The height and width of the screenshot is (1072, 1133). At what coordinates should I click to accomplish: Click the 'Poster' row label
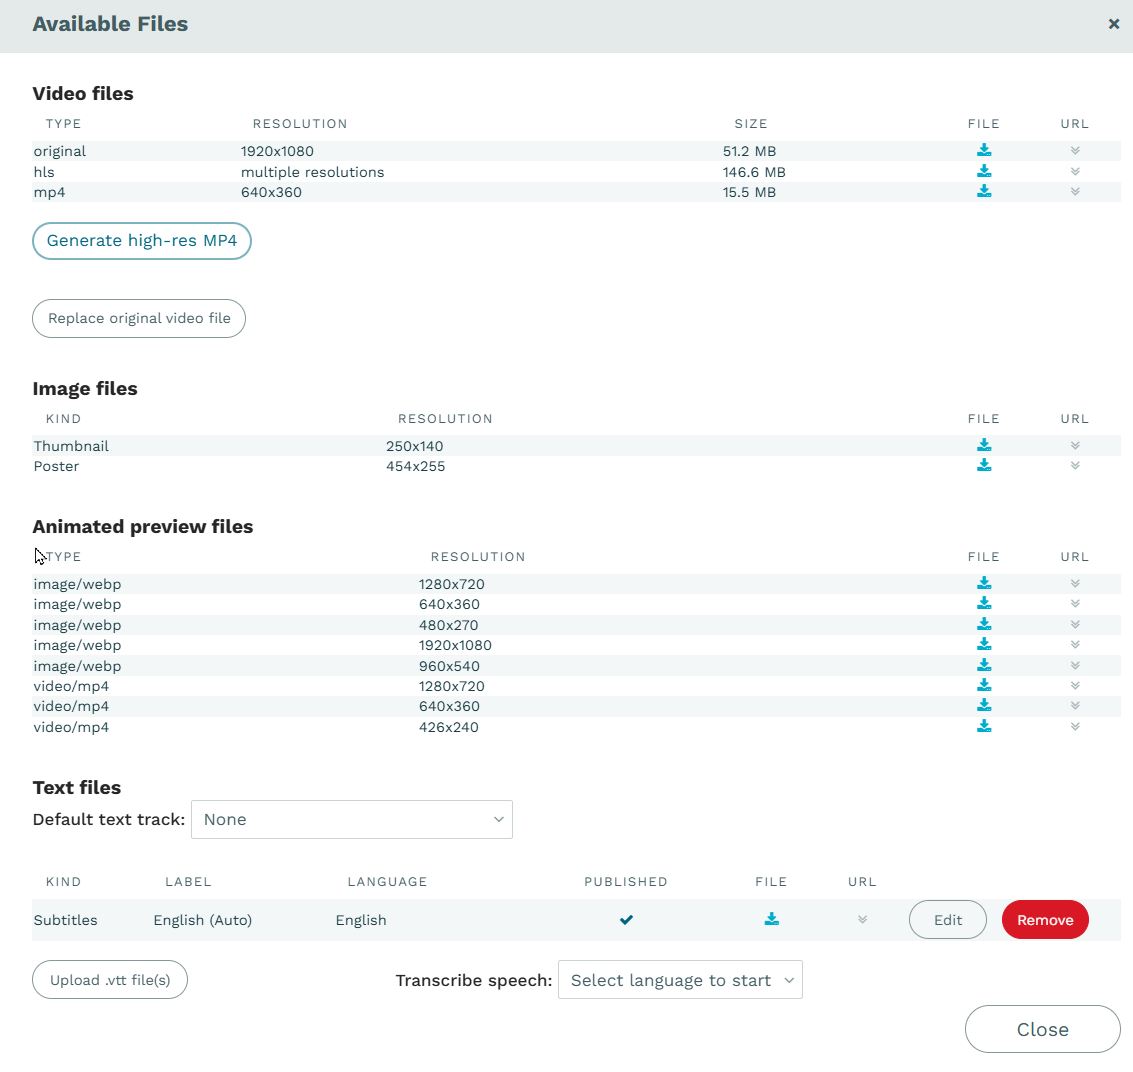tap(56, 466)
